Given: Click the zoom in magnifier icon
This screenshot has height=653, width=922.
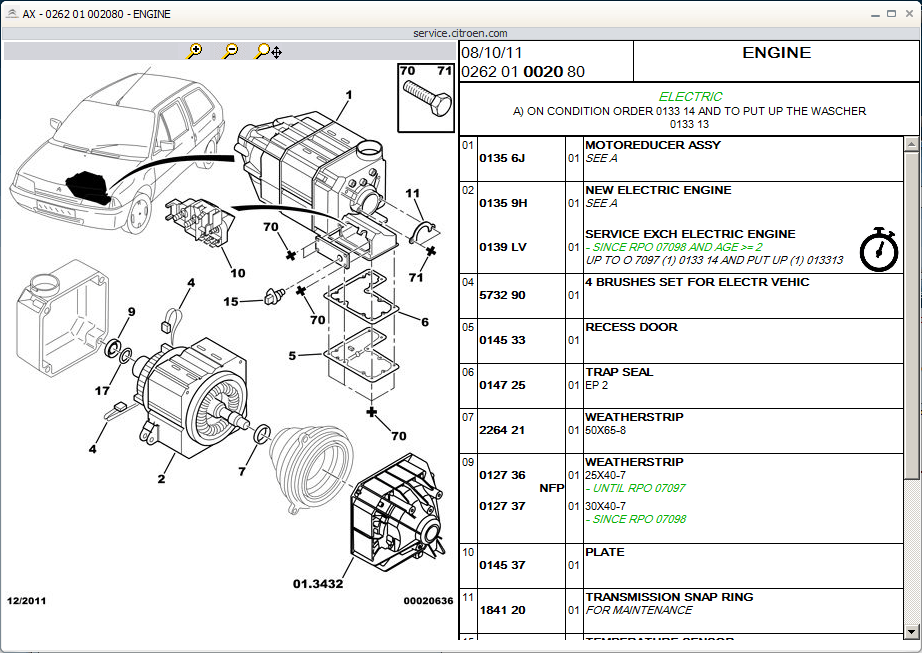Looking at the screenshot, I should (x=195, y=51).
